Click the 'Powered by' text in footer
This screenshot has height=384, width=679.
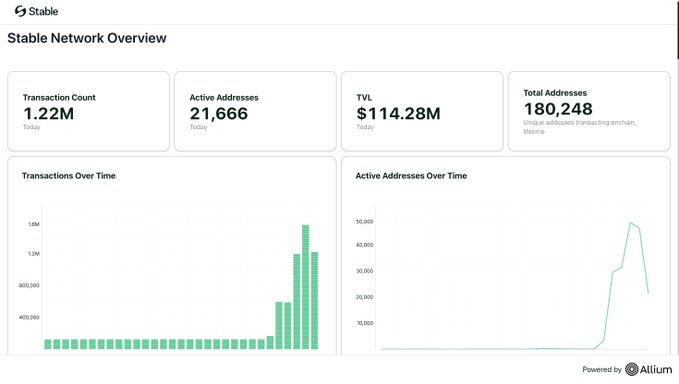tap(602, 369)
